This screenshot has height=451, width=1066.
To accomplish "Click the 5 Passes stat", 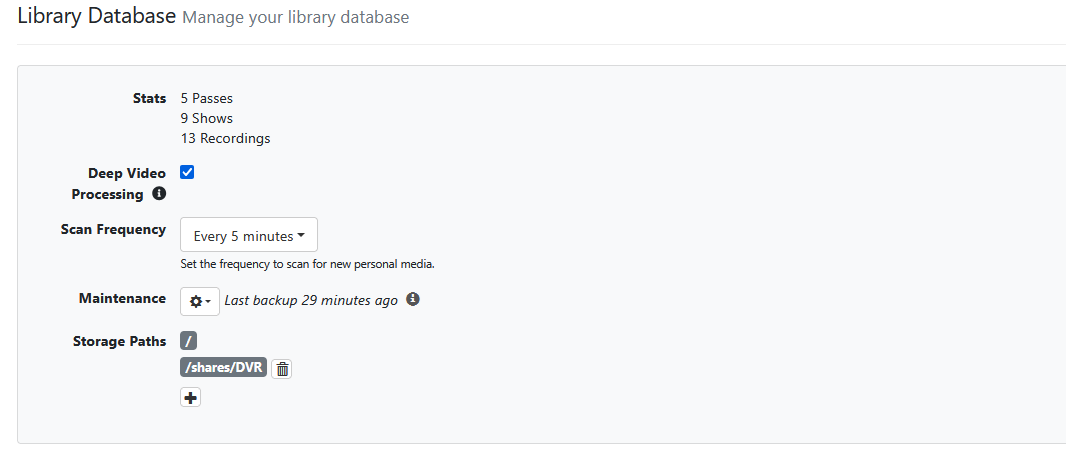I will (207, 98).
